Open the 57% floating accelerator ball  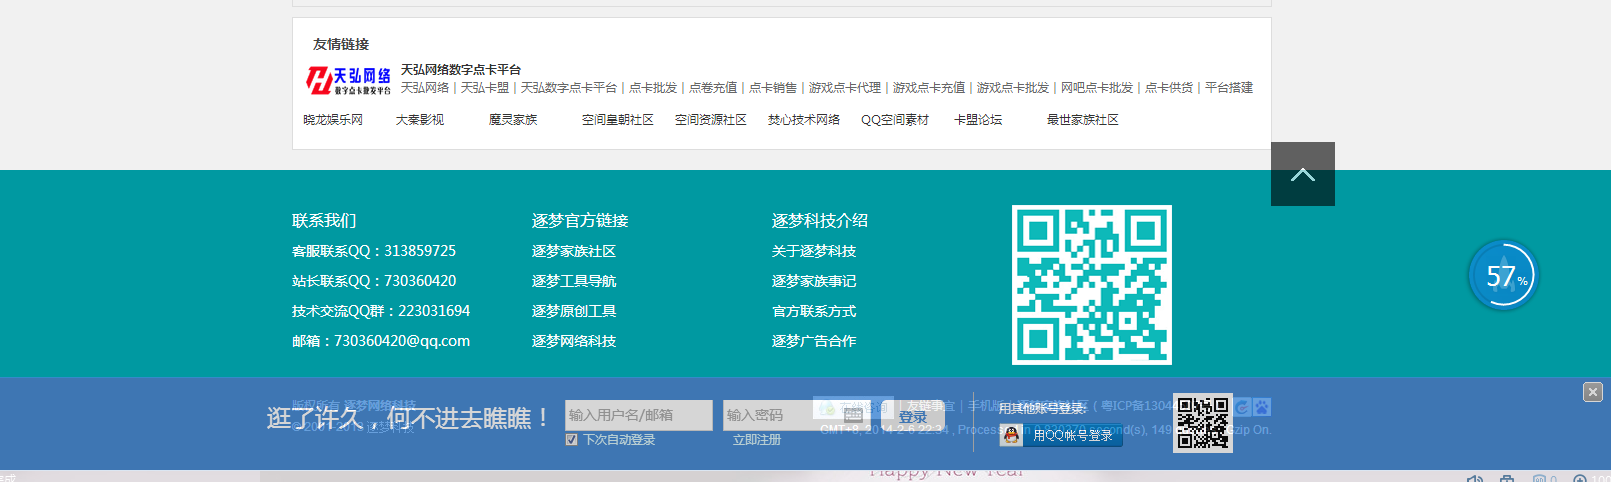1503,275
